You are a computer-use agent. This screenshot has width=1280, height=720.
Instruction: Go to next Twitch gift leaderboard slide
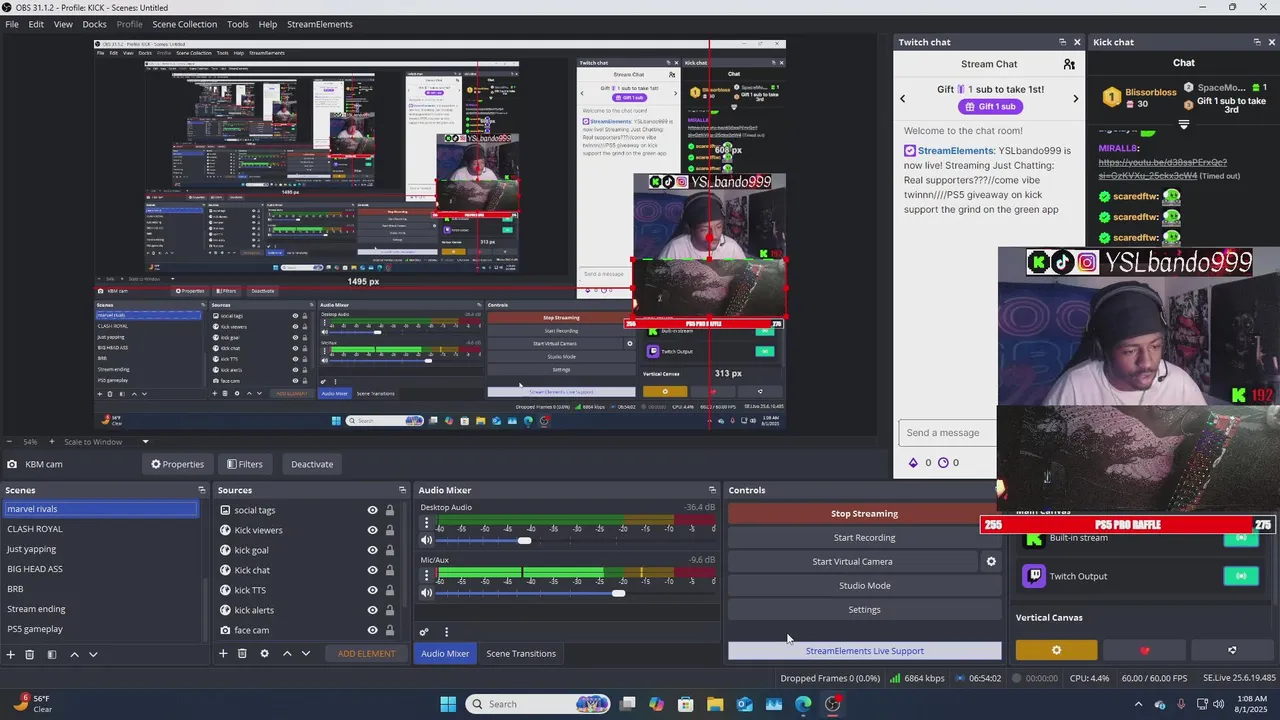(x=1076, y=98)
